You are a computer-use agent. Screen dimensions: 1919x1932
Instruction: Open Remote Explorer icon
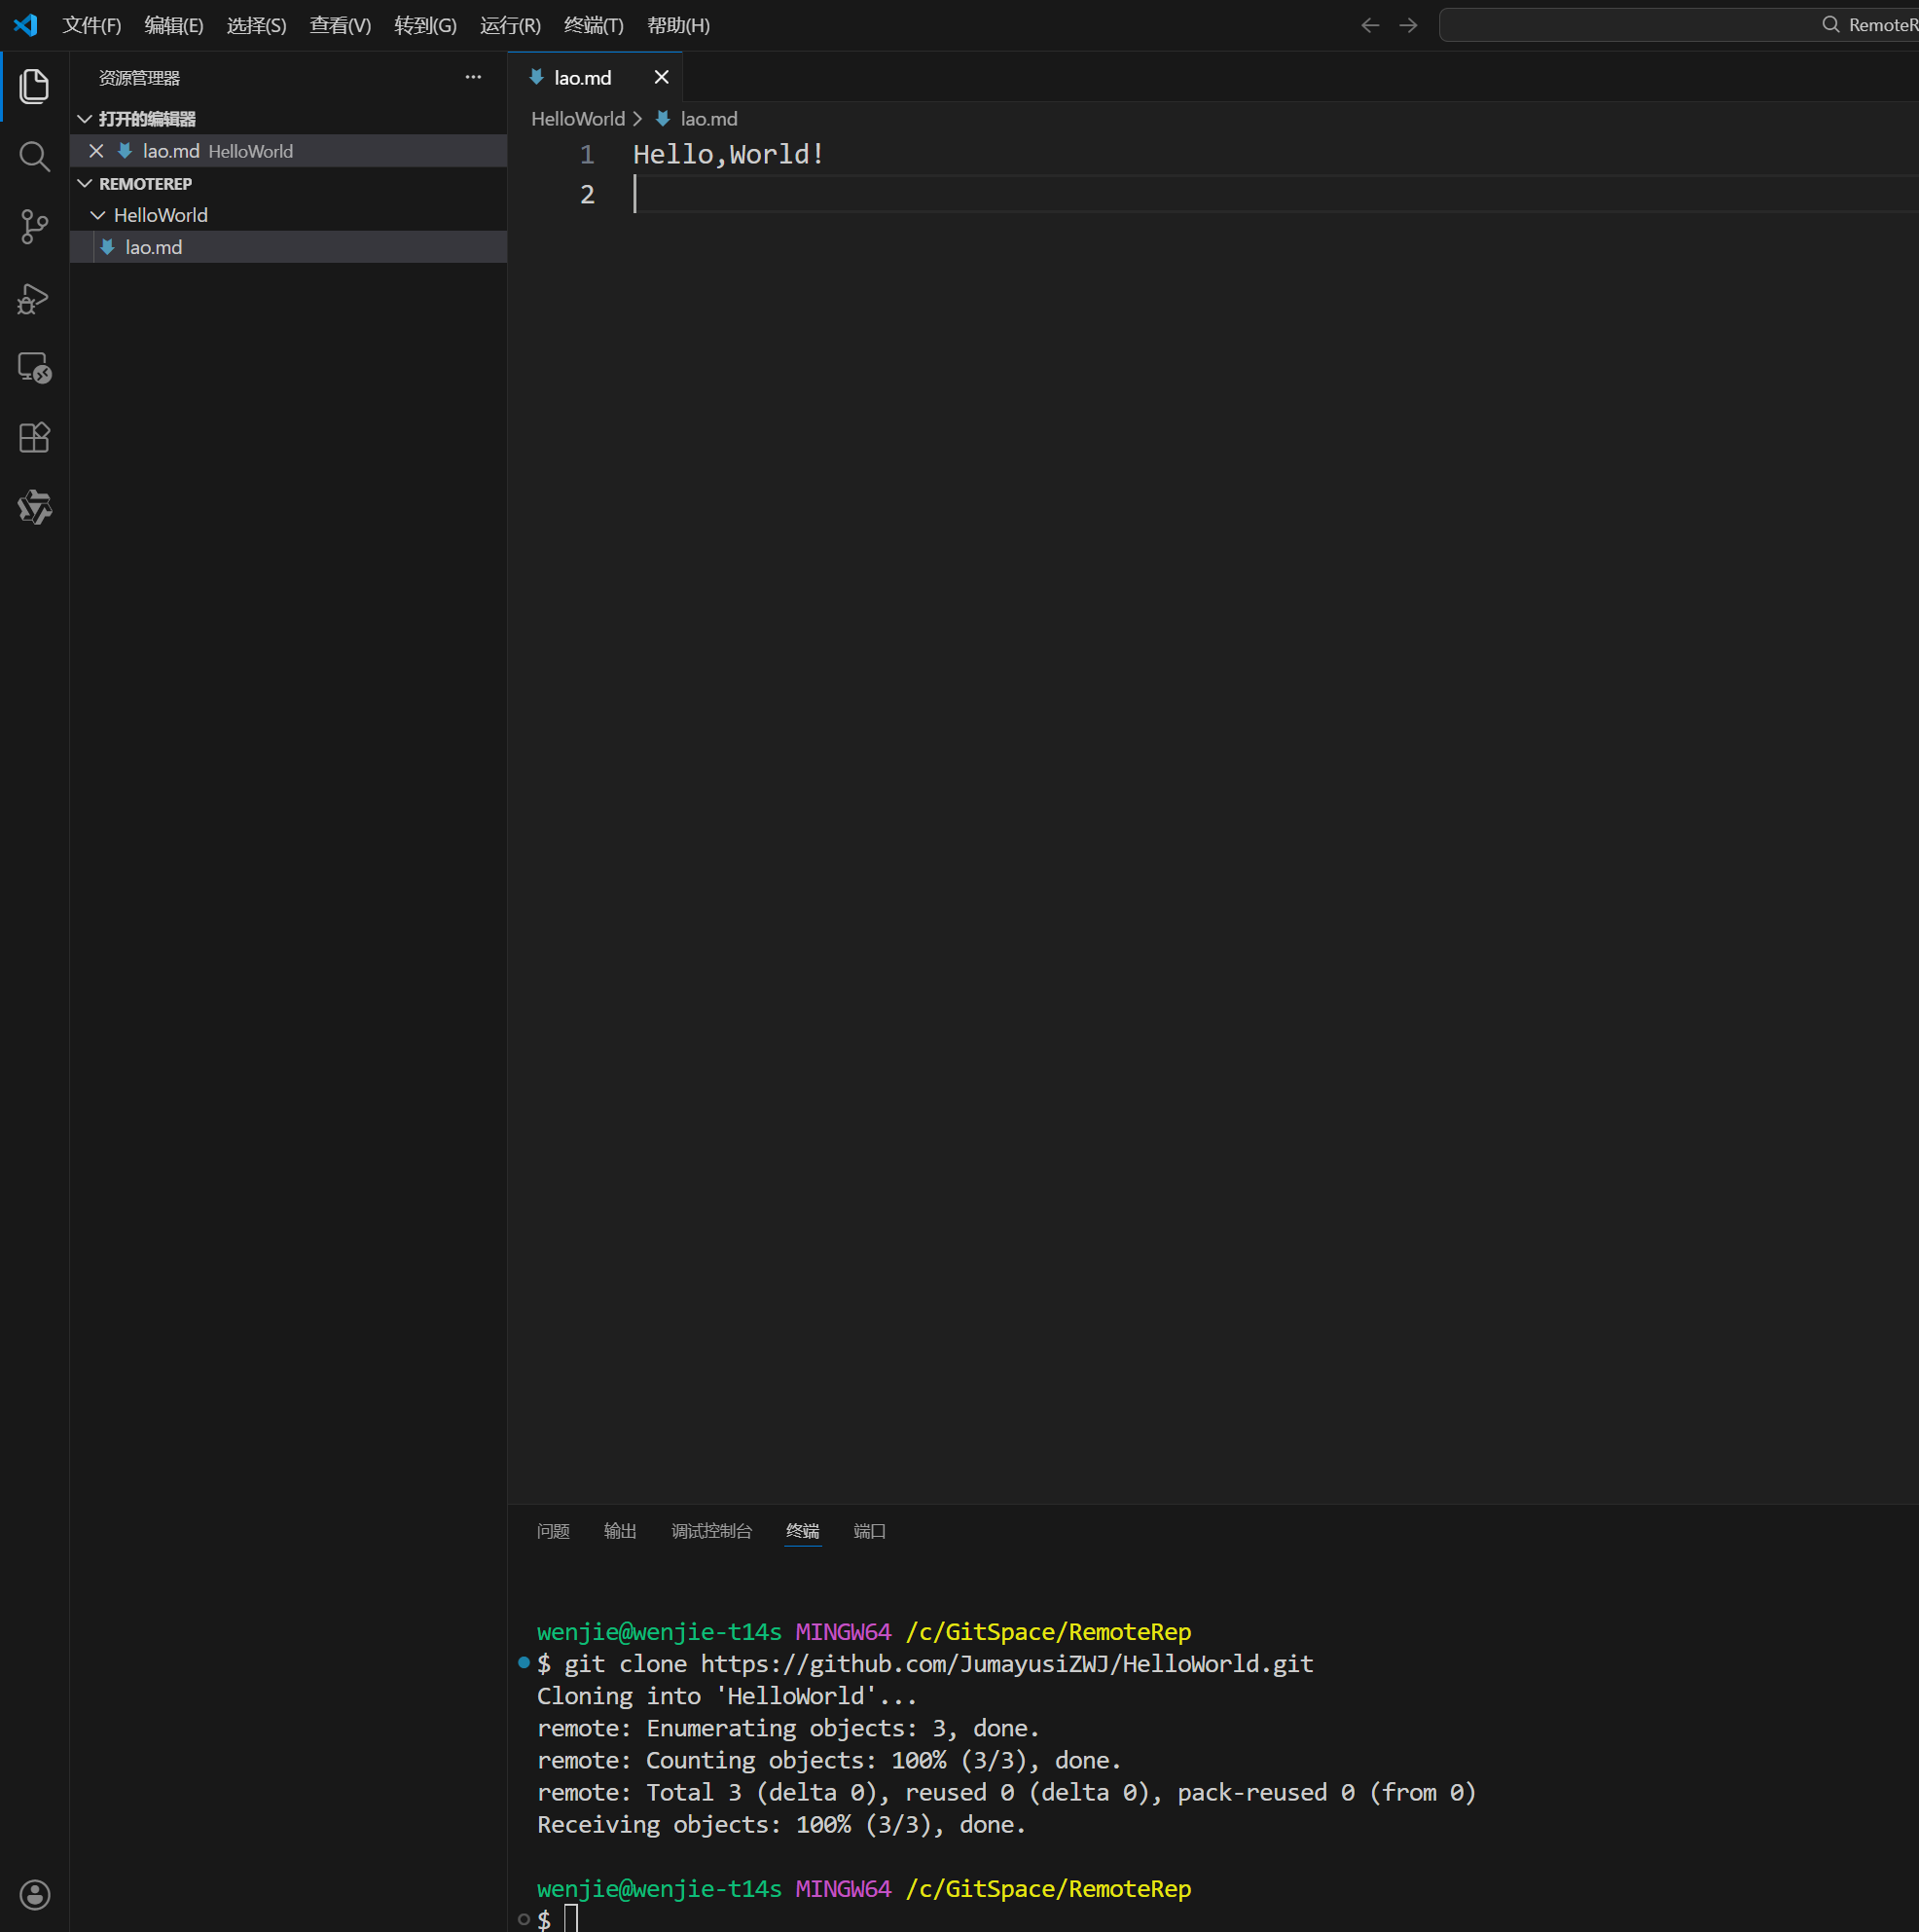[34, 368]
